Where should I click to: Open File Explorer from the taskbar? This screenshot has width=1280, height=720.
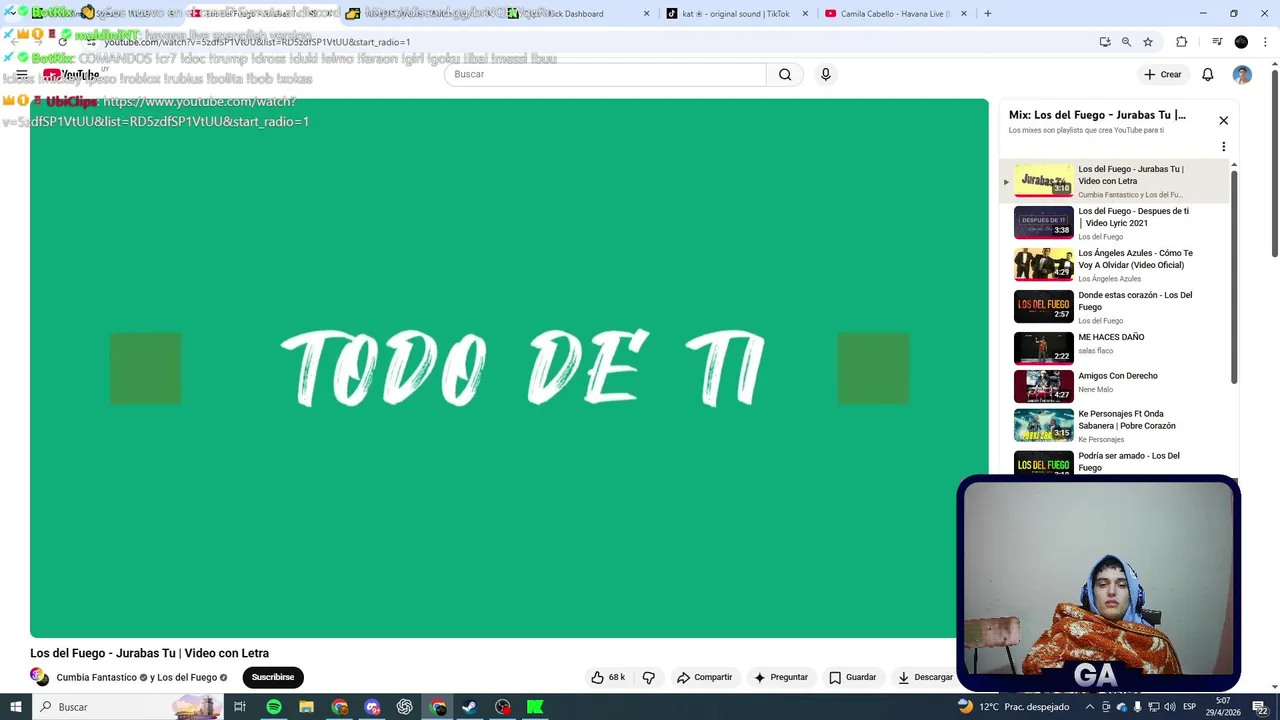pyautogui.click(x=307, y=706)
